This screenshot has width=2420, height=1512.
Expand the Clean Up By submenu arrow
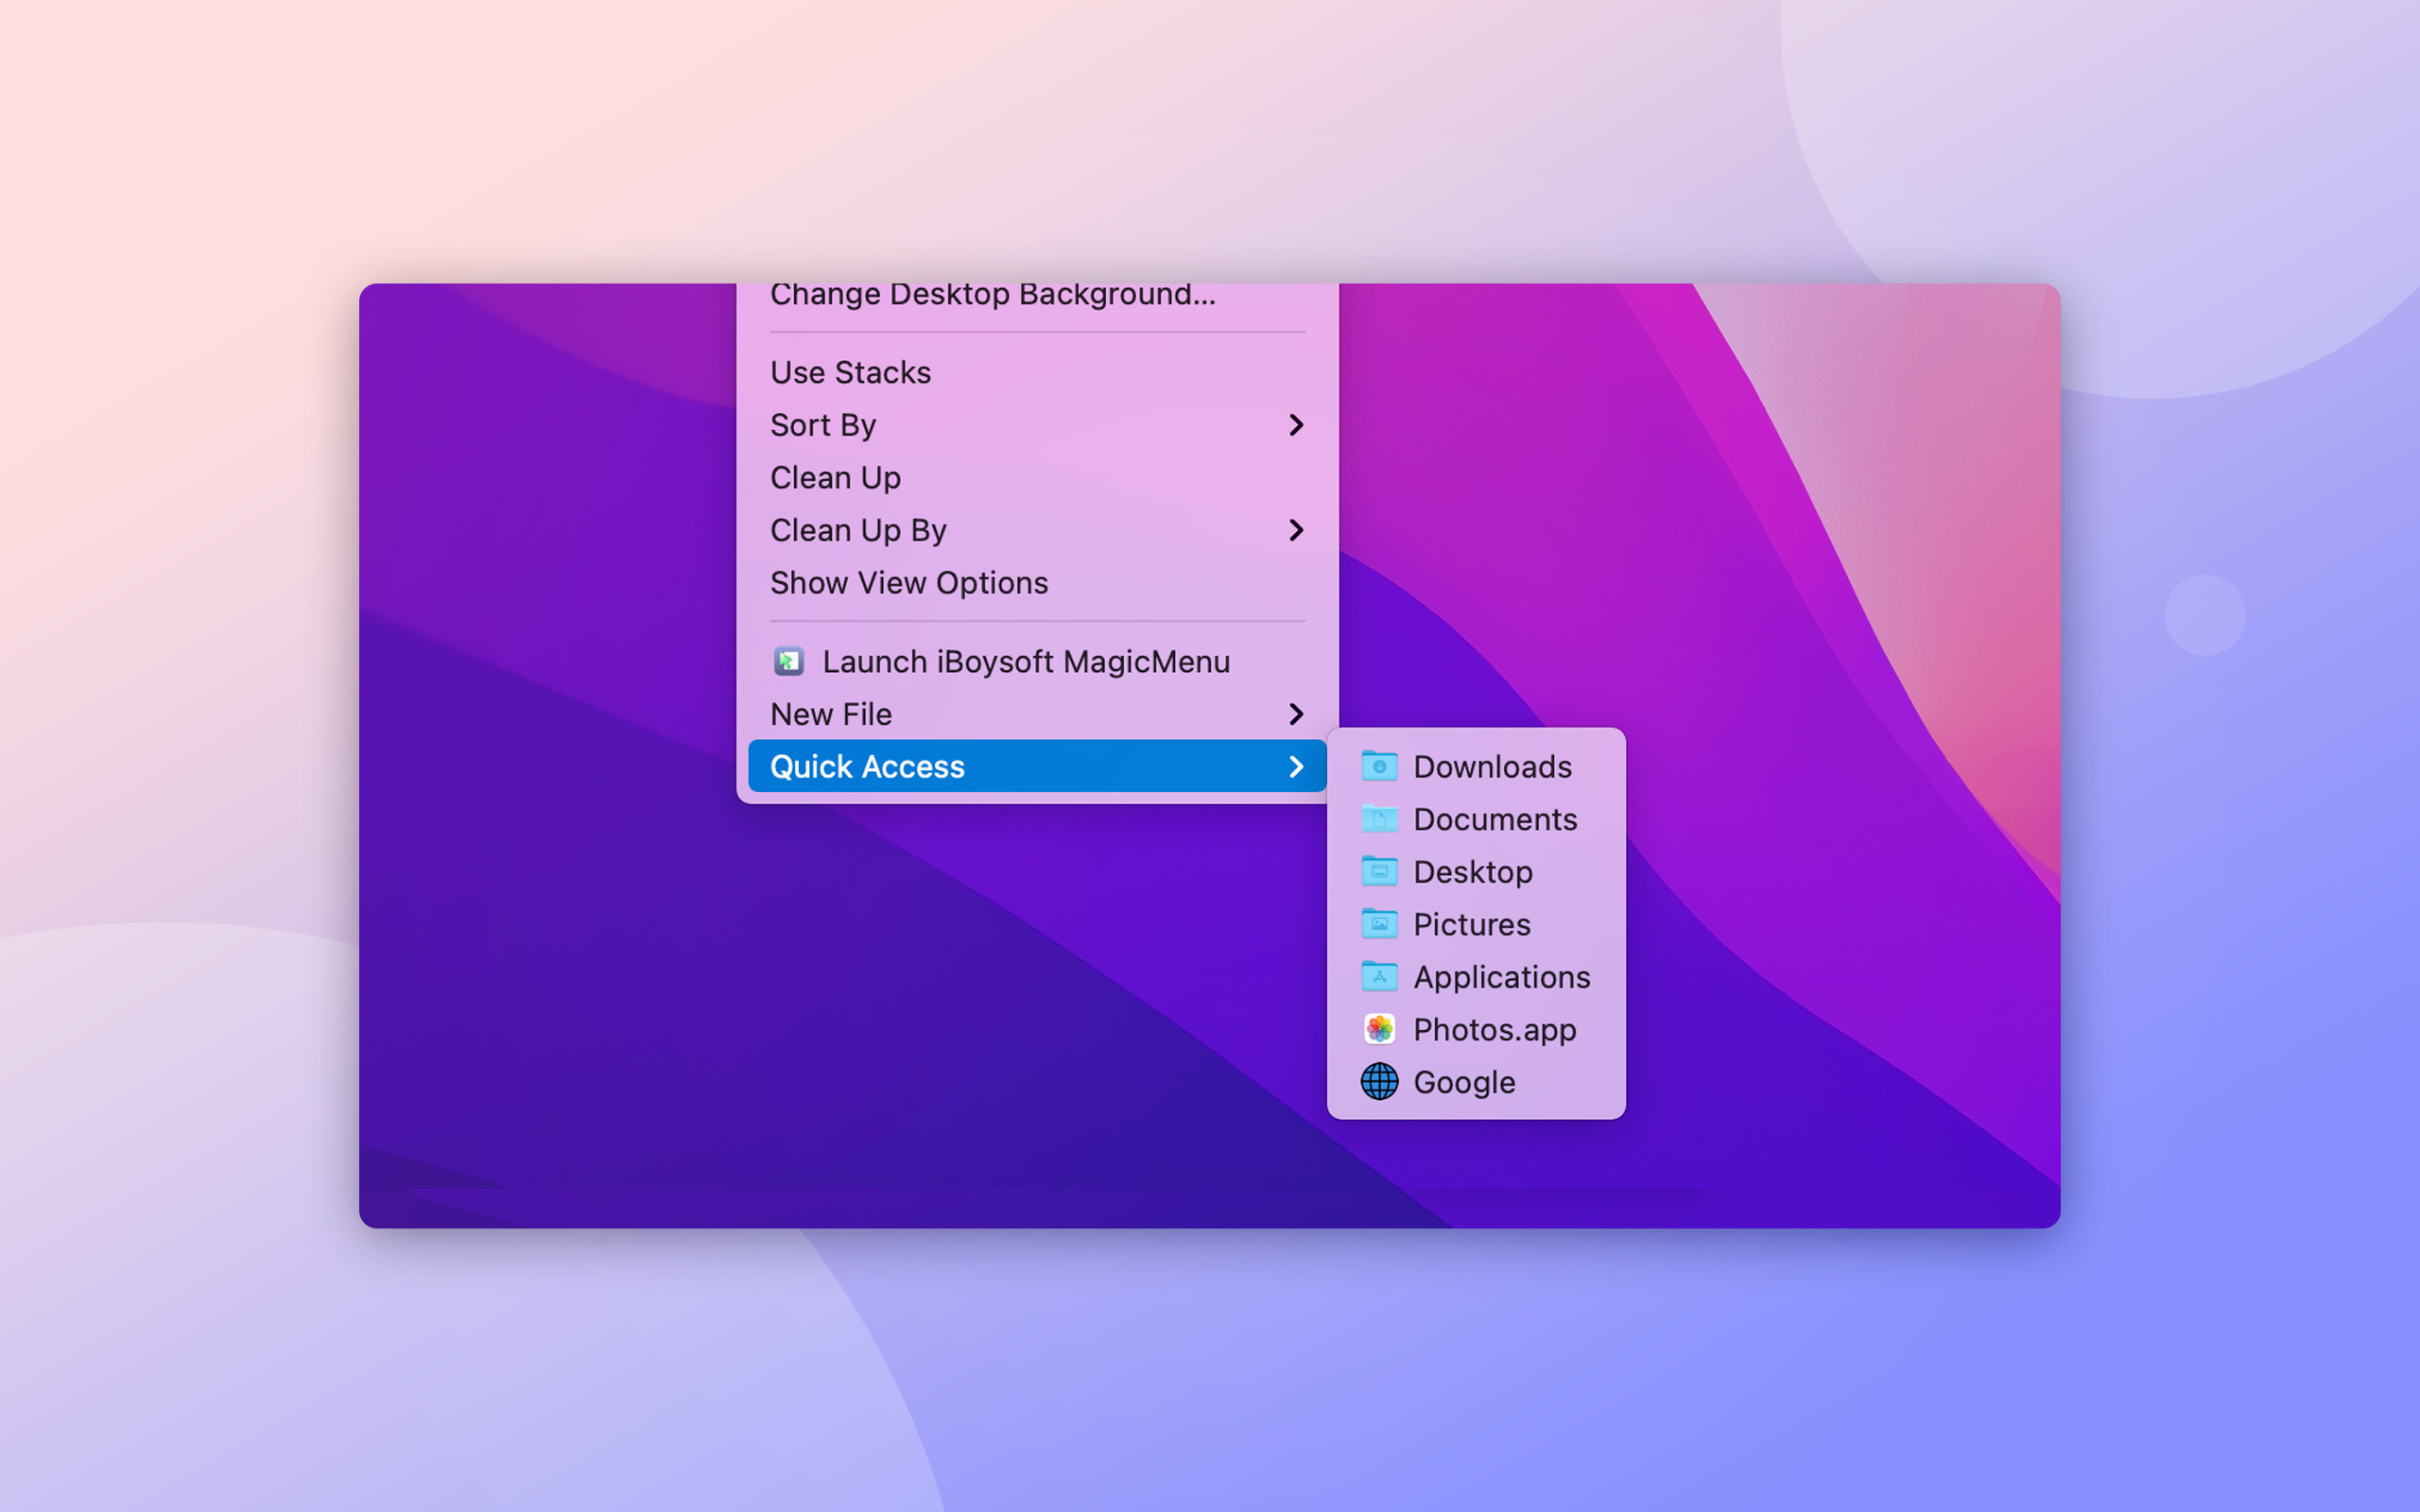pyautogui.click(x=1296, y=530)
